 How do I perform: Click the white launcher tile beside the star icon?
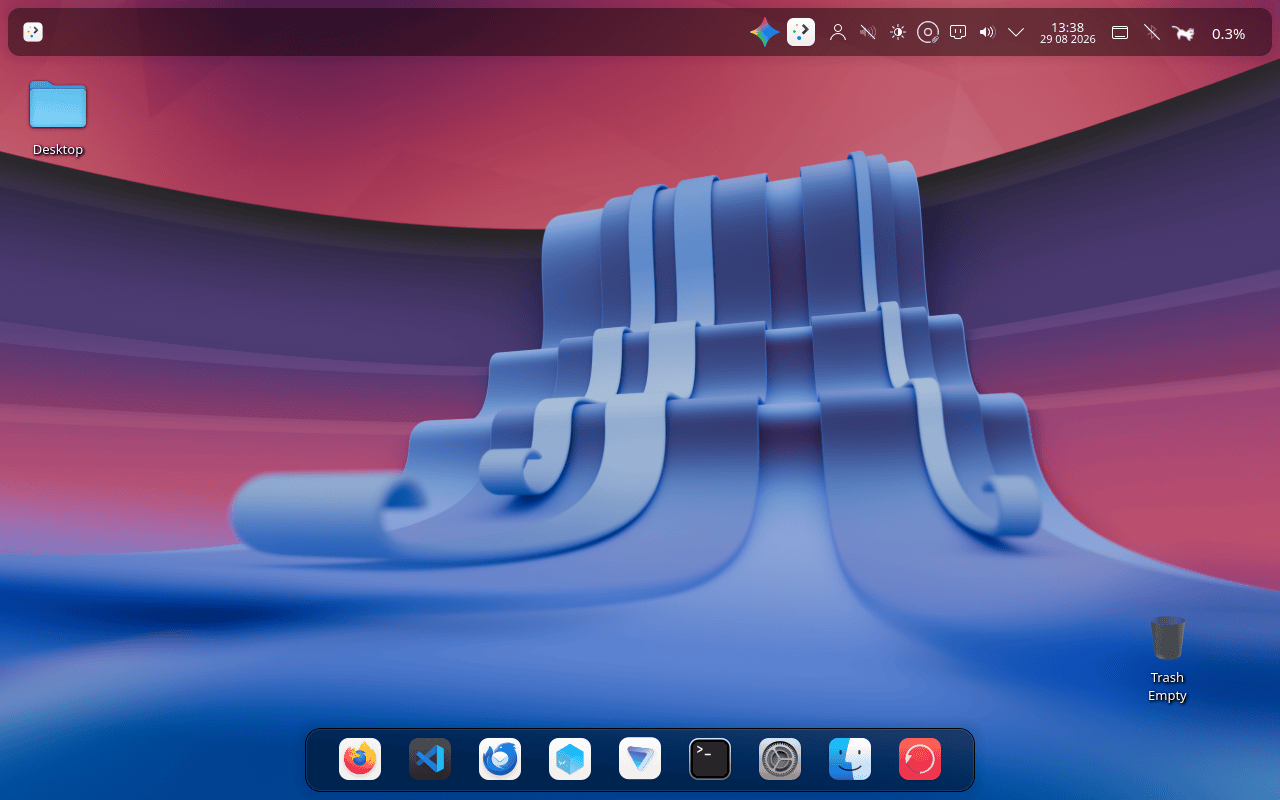(x=801, y=32)
